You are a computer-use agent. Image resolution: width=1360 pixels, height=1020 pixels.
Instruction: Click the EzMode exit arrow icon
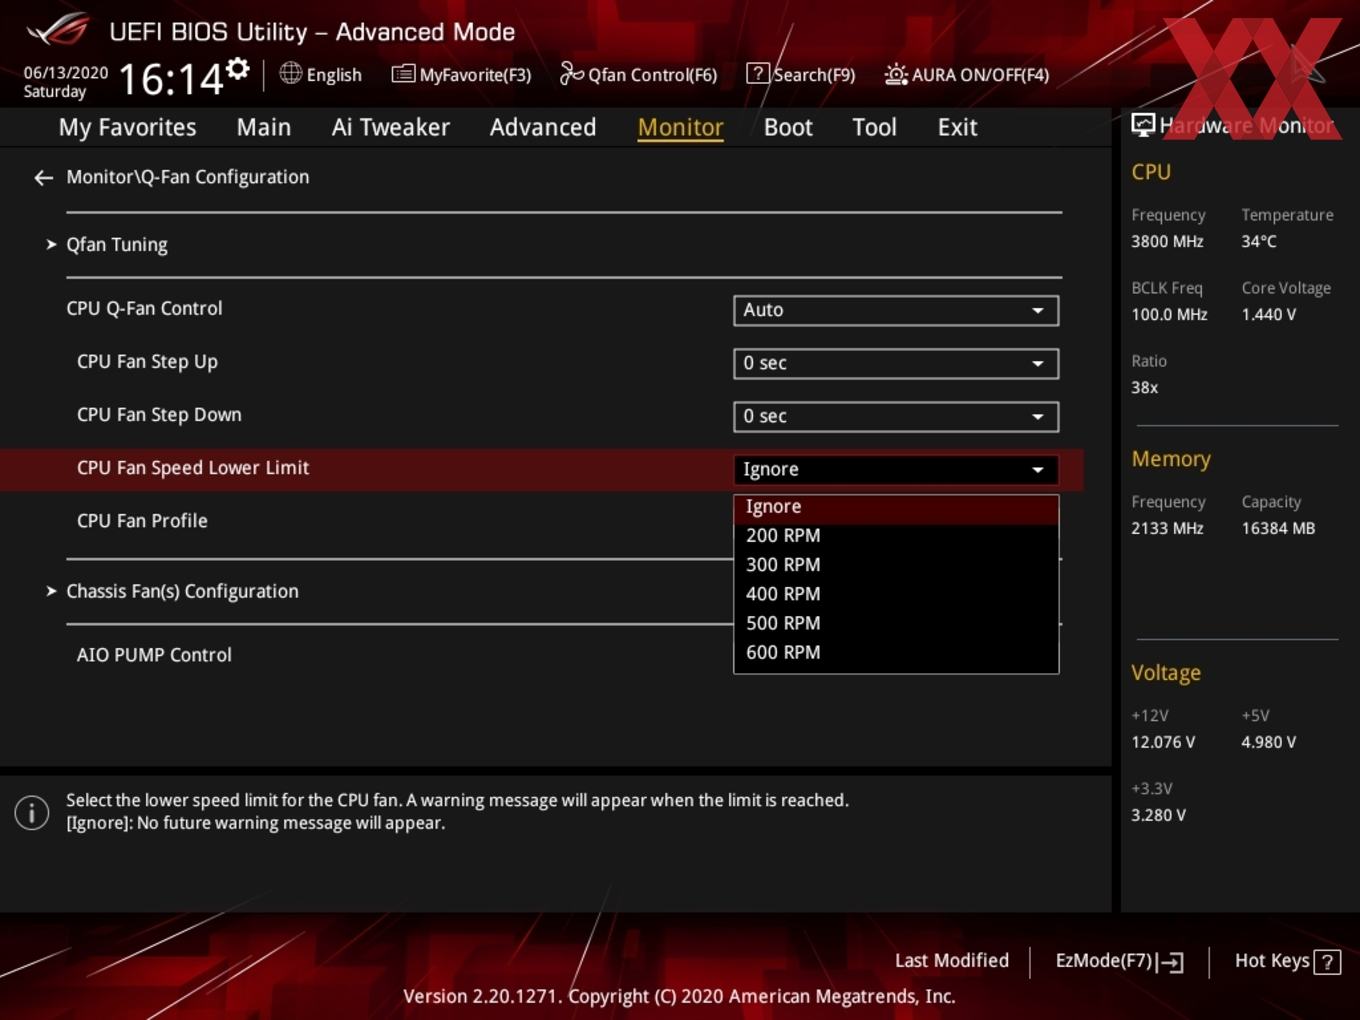tap(1170, 962)
